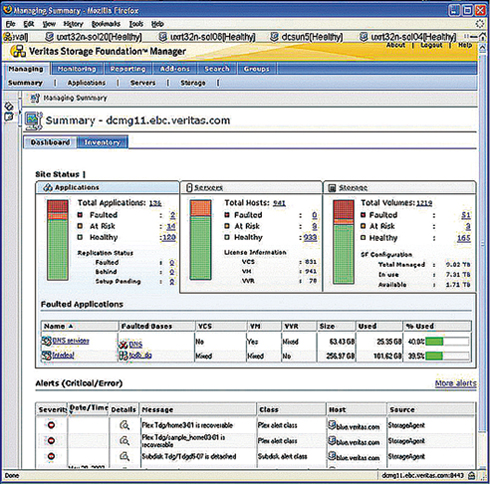490x484 pixels.
Task: Click host icon for Plex Tdg/home3-01 alert
Action: click(x=332, y=425)
